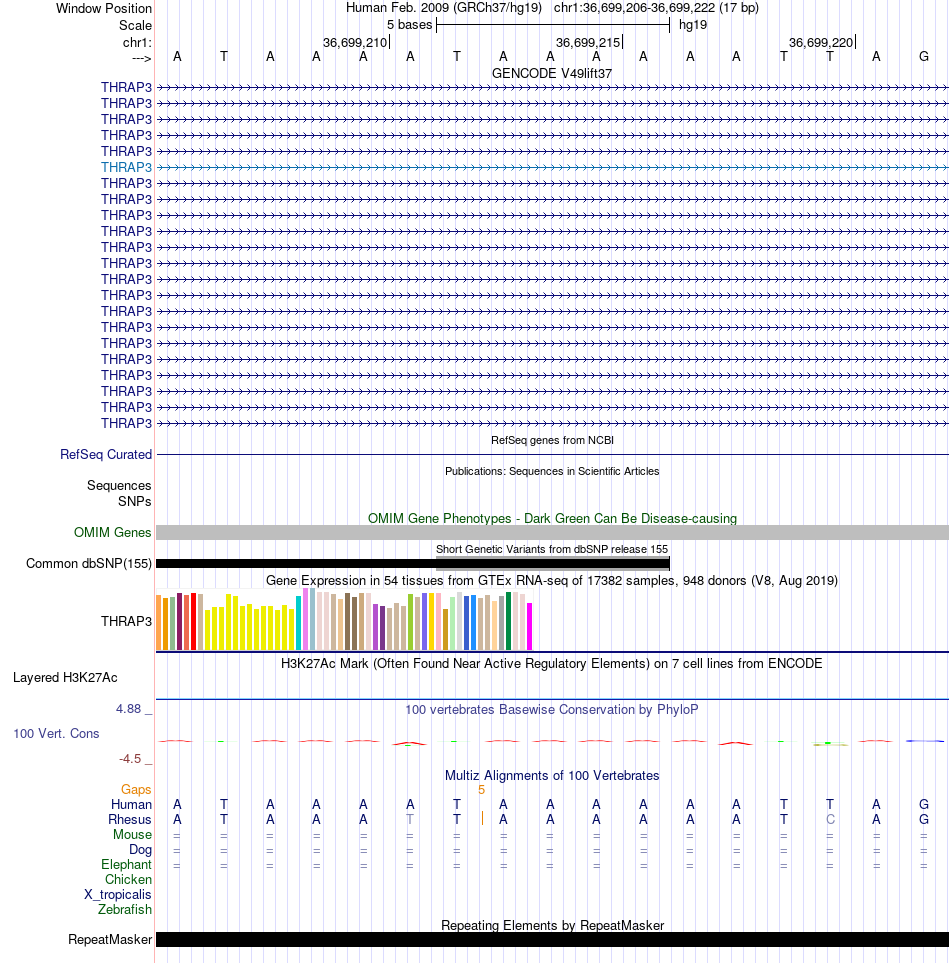Click the Dog alignment row label
Screen dimensions: 950x963
[x=140, y=850]
